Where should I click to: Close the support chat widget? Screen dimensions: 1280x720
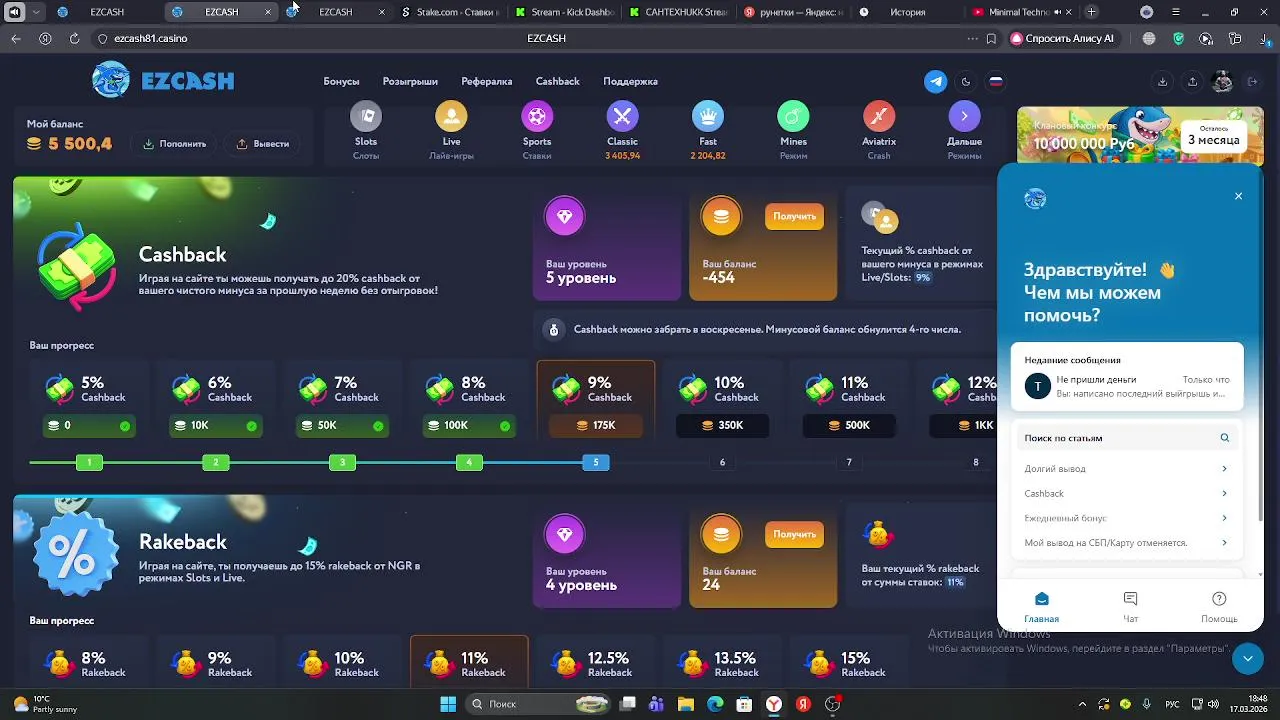click(1238, 196)
